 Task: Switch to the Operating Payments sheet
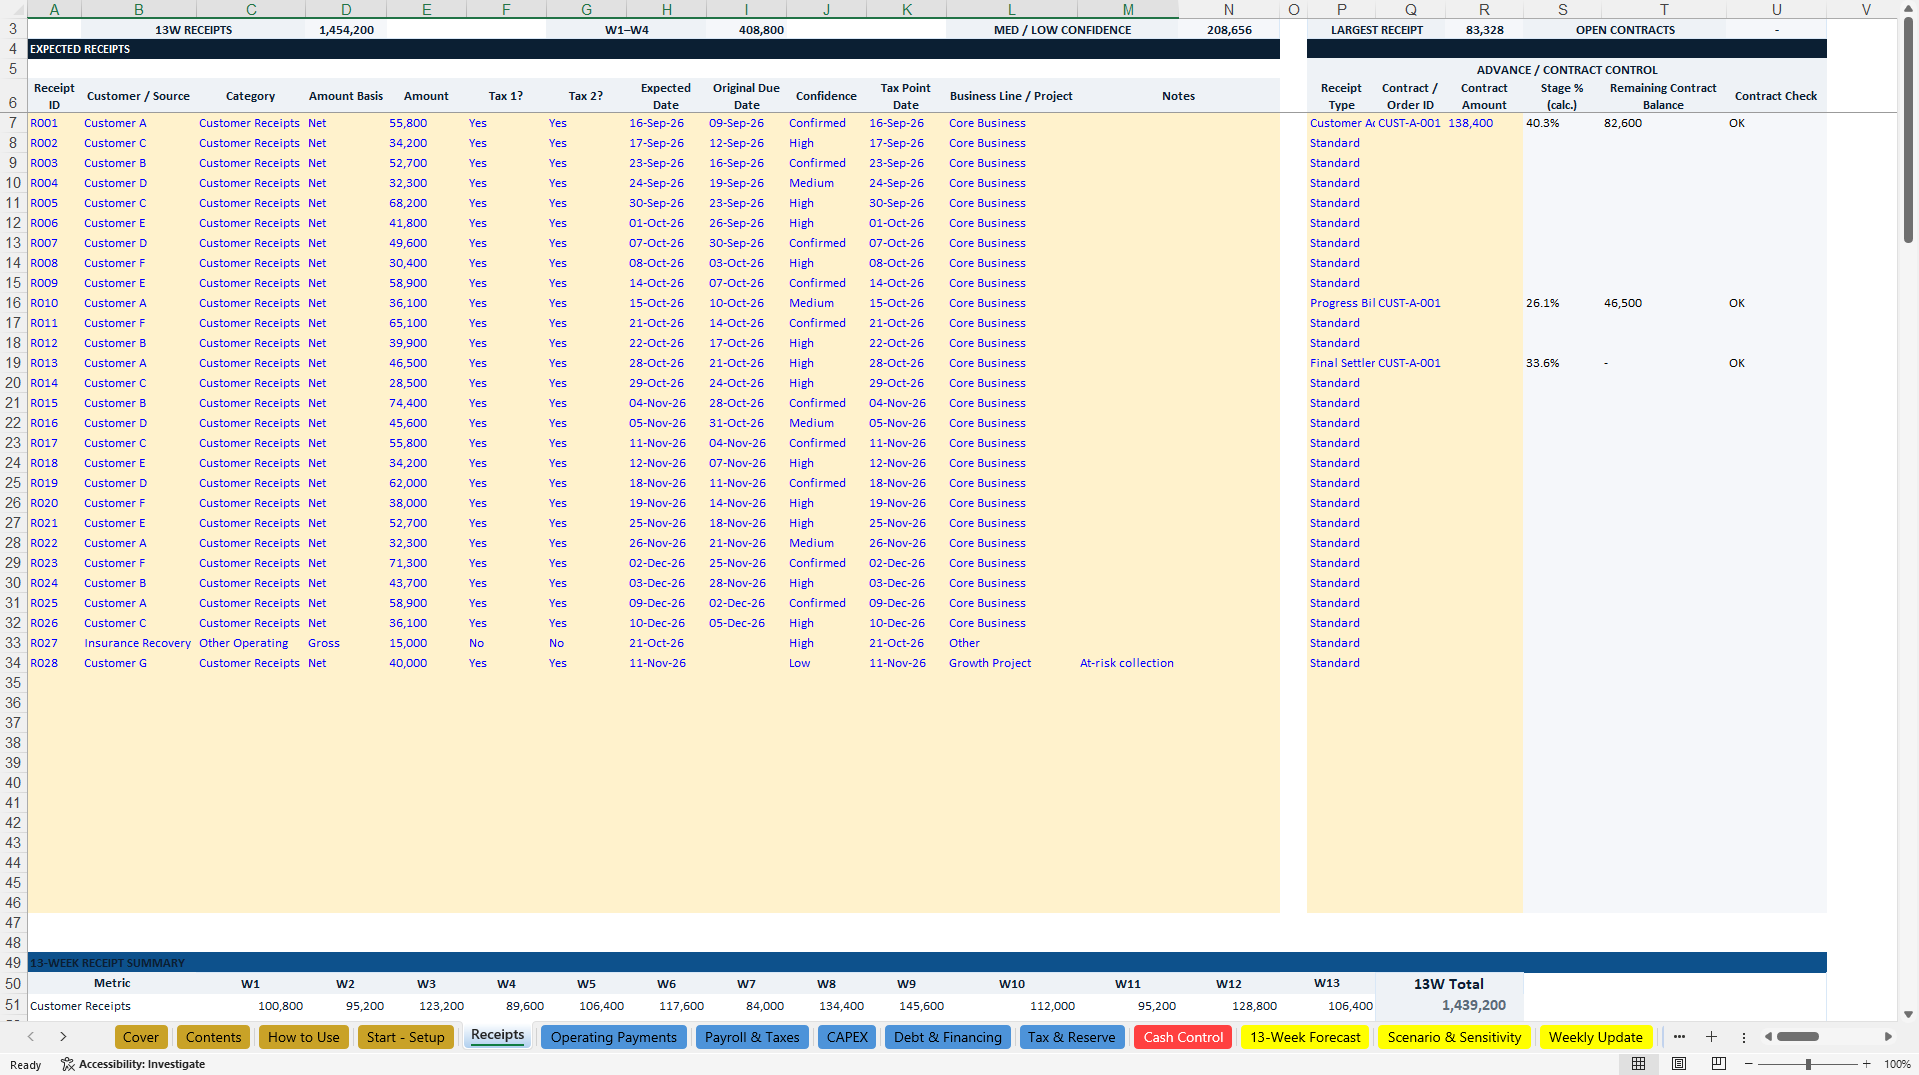613,1037
